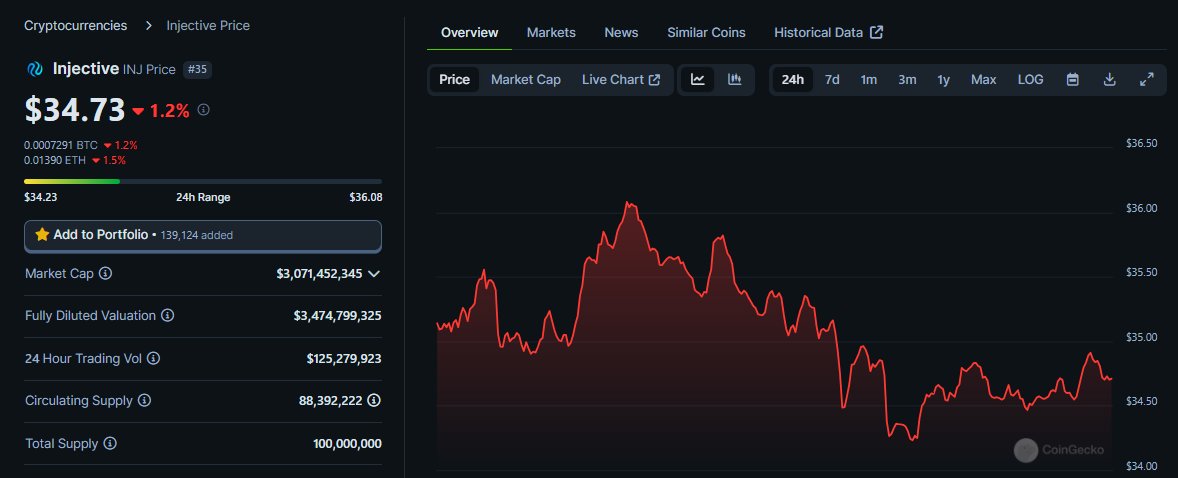The width and height of the screenshot is (1178, 478).
Task: Click Circulating Supply label info icon
Action: pos(144,401)
